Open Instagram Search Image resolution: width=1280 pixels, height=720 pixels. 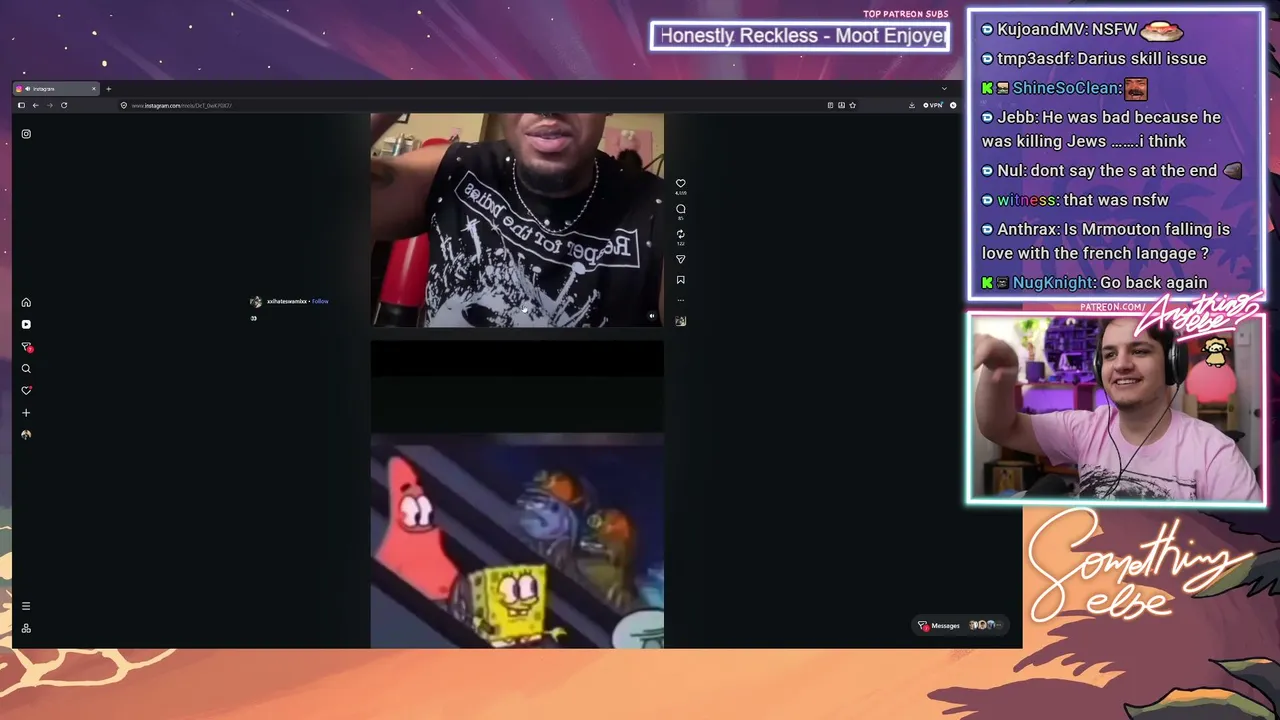tap(26, 369)
